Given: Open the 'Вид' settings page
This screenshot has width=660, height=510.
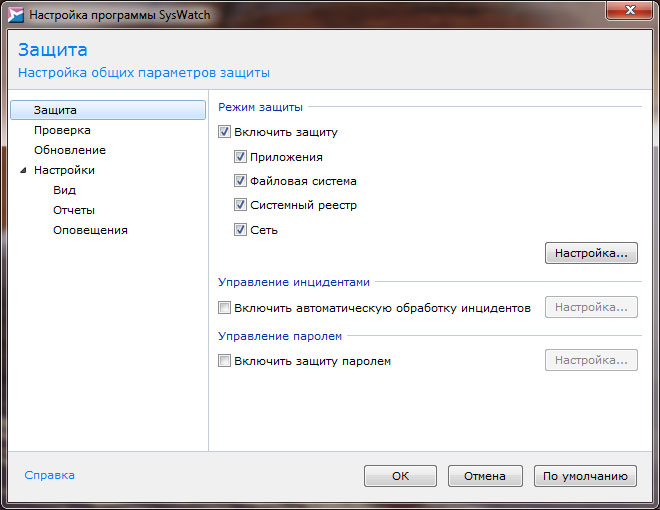Looking at the screenshot, I should [64, 190].
